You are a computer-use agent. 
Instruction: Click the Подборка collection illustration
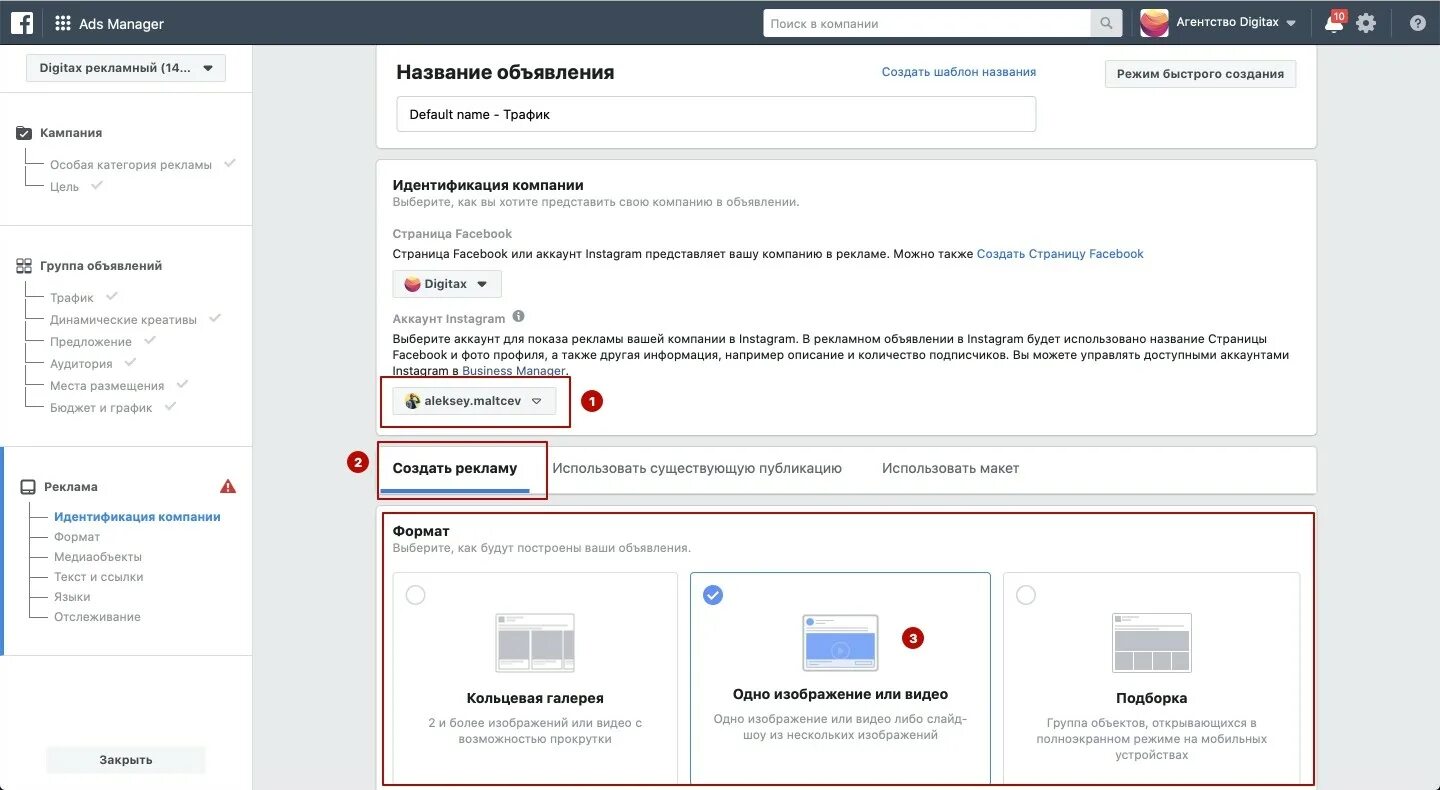(x=1152, y=642)
